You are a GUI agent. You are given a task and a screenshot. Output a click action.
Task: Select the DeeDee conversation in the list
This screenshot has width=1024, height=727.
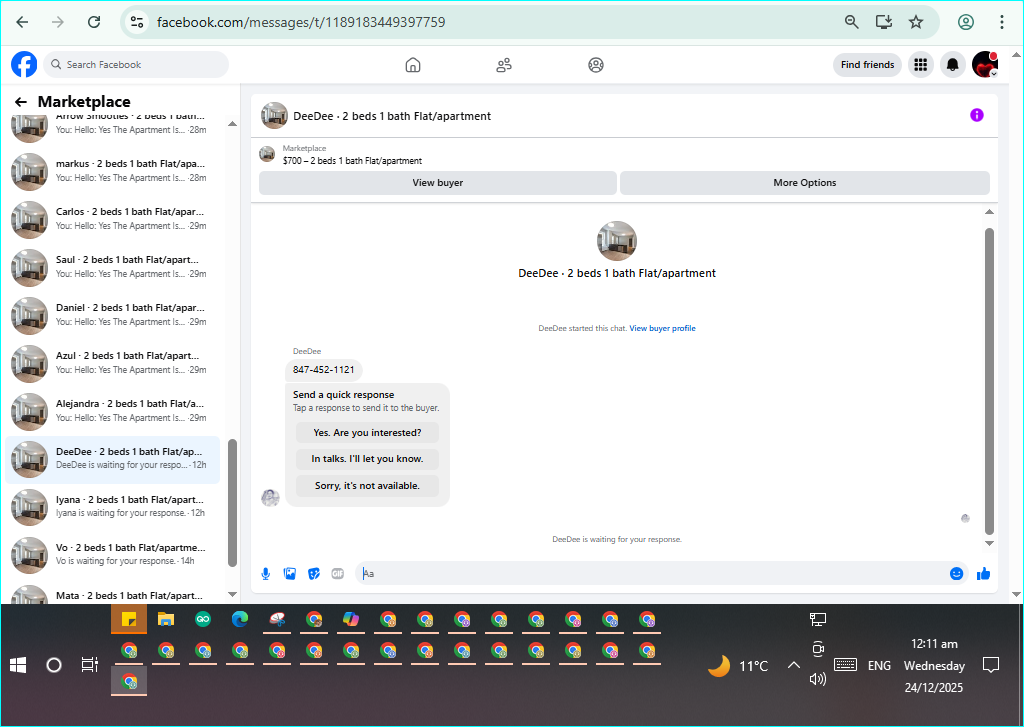(113, 459)
